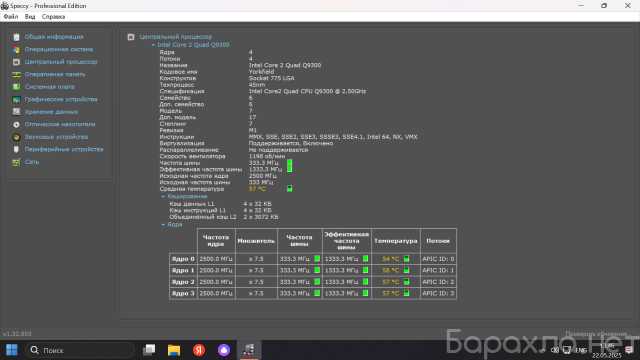Click the Центральный процессор sidebar link
The height and width of the screenshot is (360, 640).
[x=61, y=62]
